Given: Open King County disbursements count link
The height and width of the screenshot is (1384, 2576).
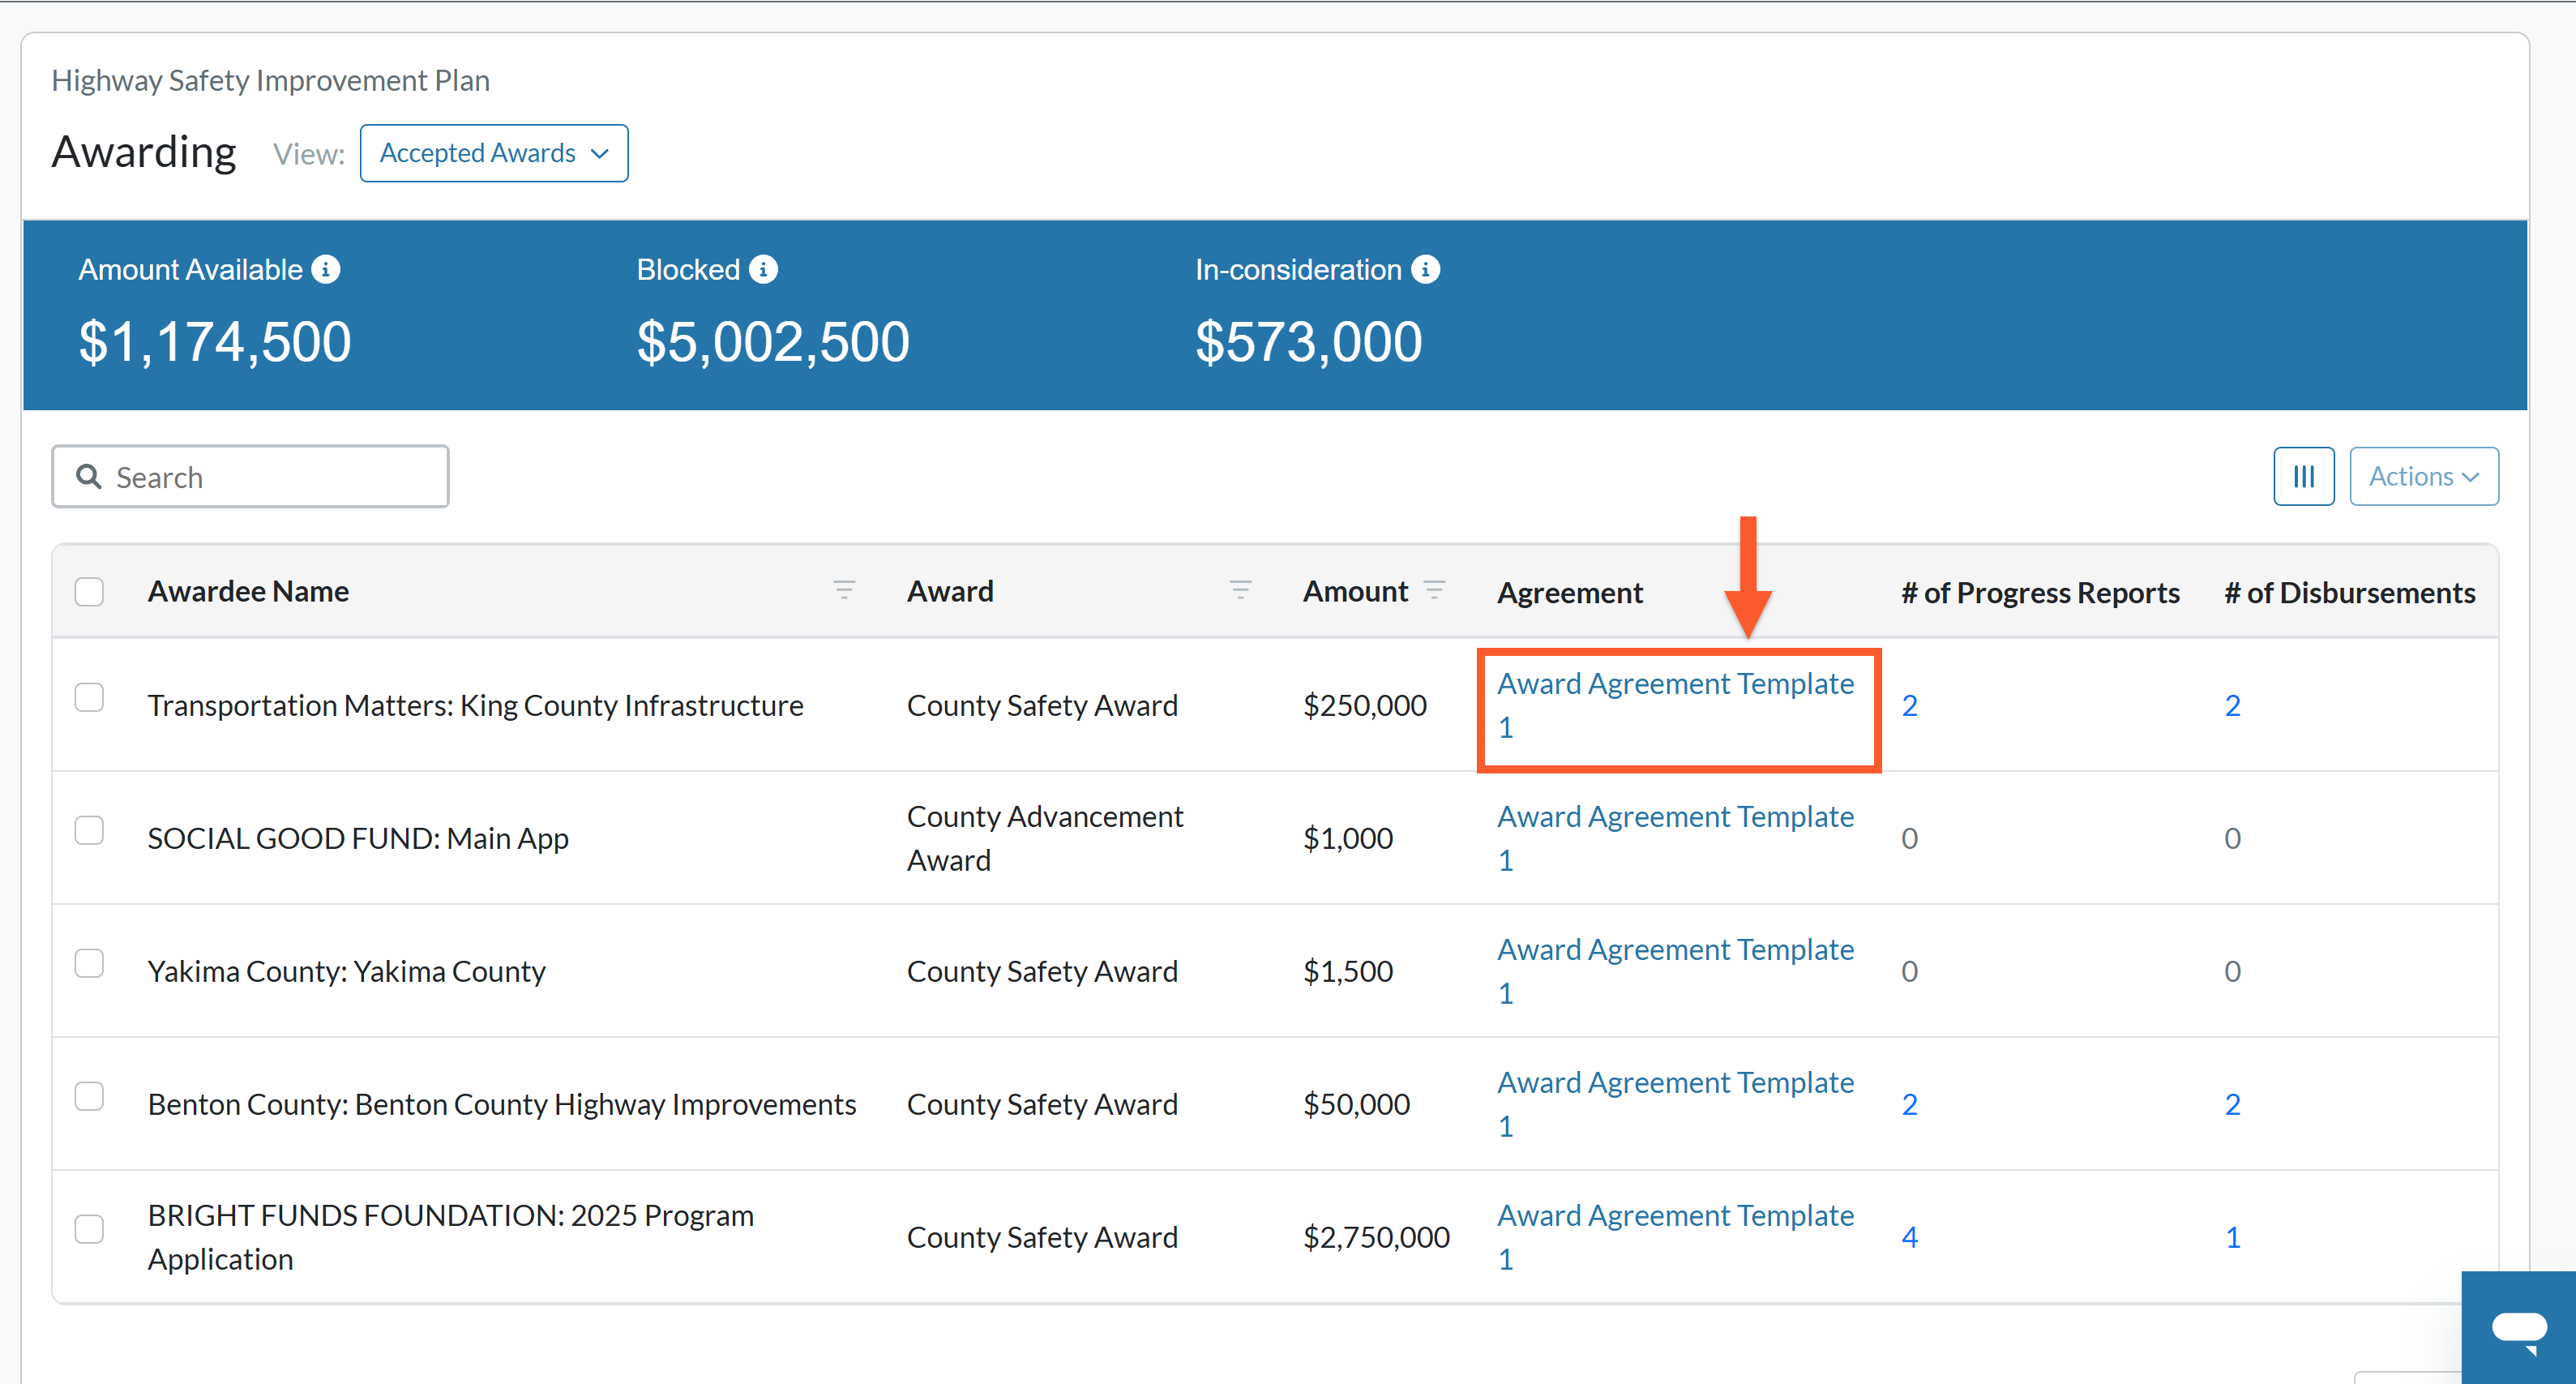Looking at the screenshot, I should pos(2232,705).
